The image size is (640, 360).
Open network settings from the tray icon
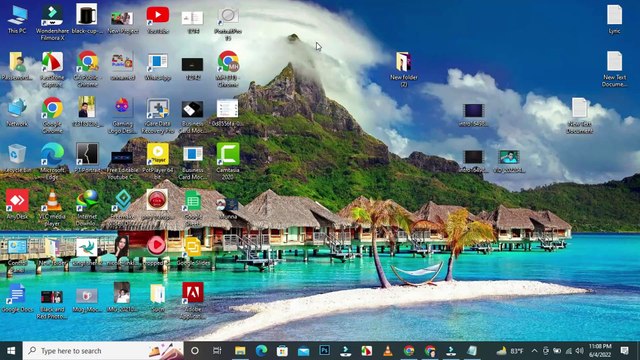point(569,351)
